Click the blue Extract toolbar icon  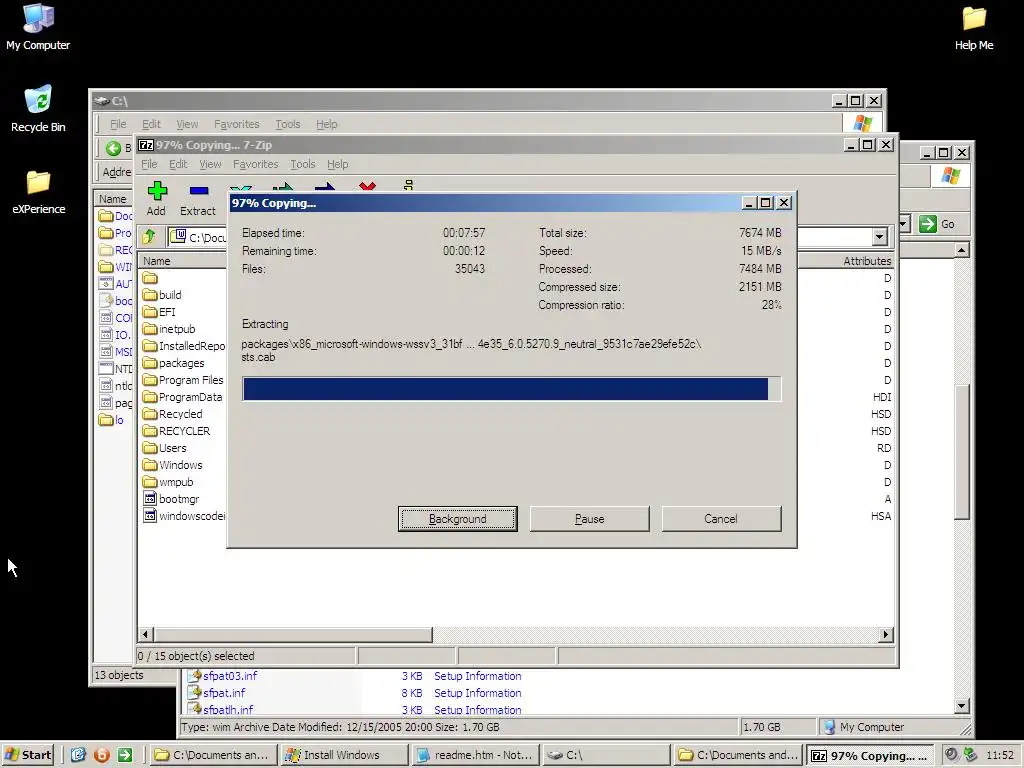pos(199,191)
